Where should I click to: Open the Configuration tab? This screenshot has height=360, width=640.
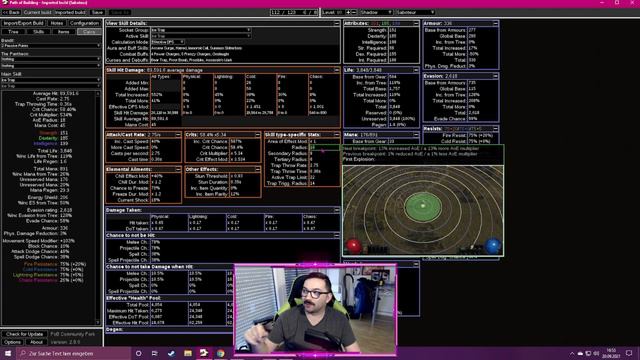pyautogui.click(x=84, y=23)
